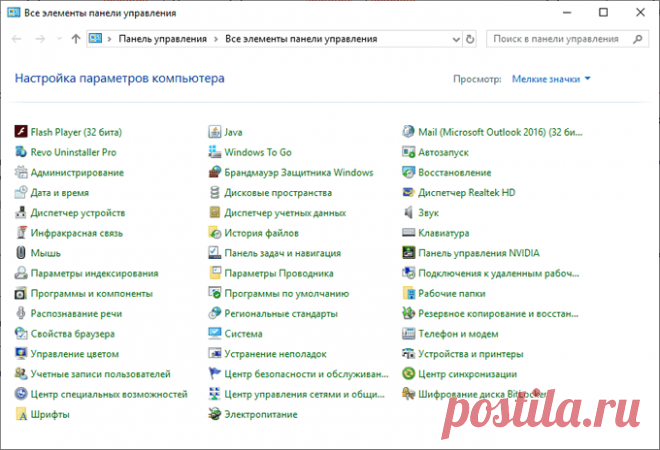Open Региональные стандарты link
The width and height of the screenshot is (660, 450).
[x=281, y=313]
